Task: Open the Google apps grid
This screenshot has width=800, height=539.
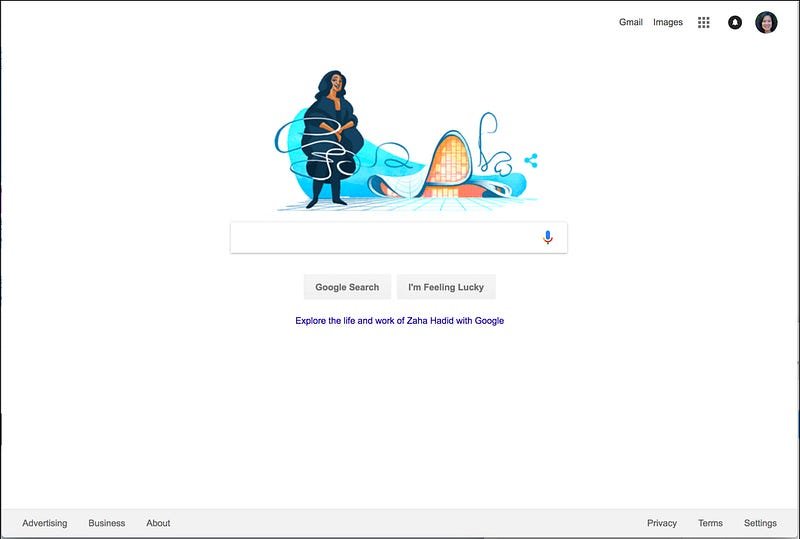Action: pyautogui.click(x=704, y=22)
